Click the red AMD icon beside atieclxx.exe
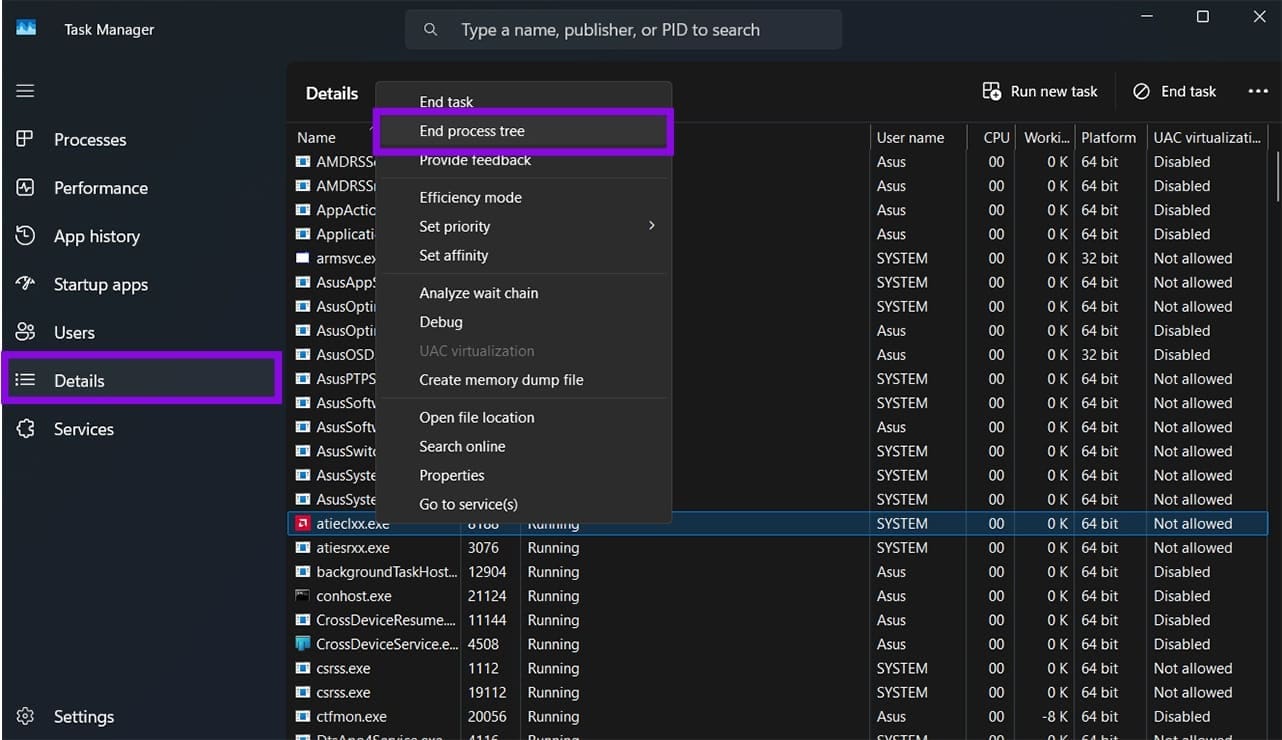The image size is (1282, 740). coord(303,523)
